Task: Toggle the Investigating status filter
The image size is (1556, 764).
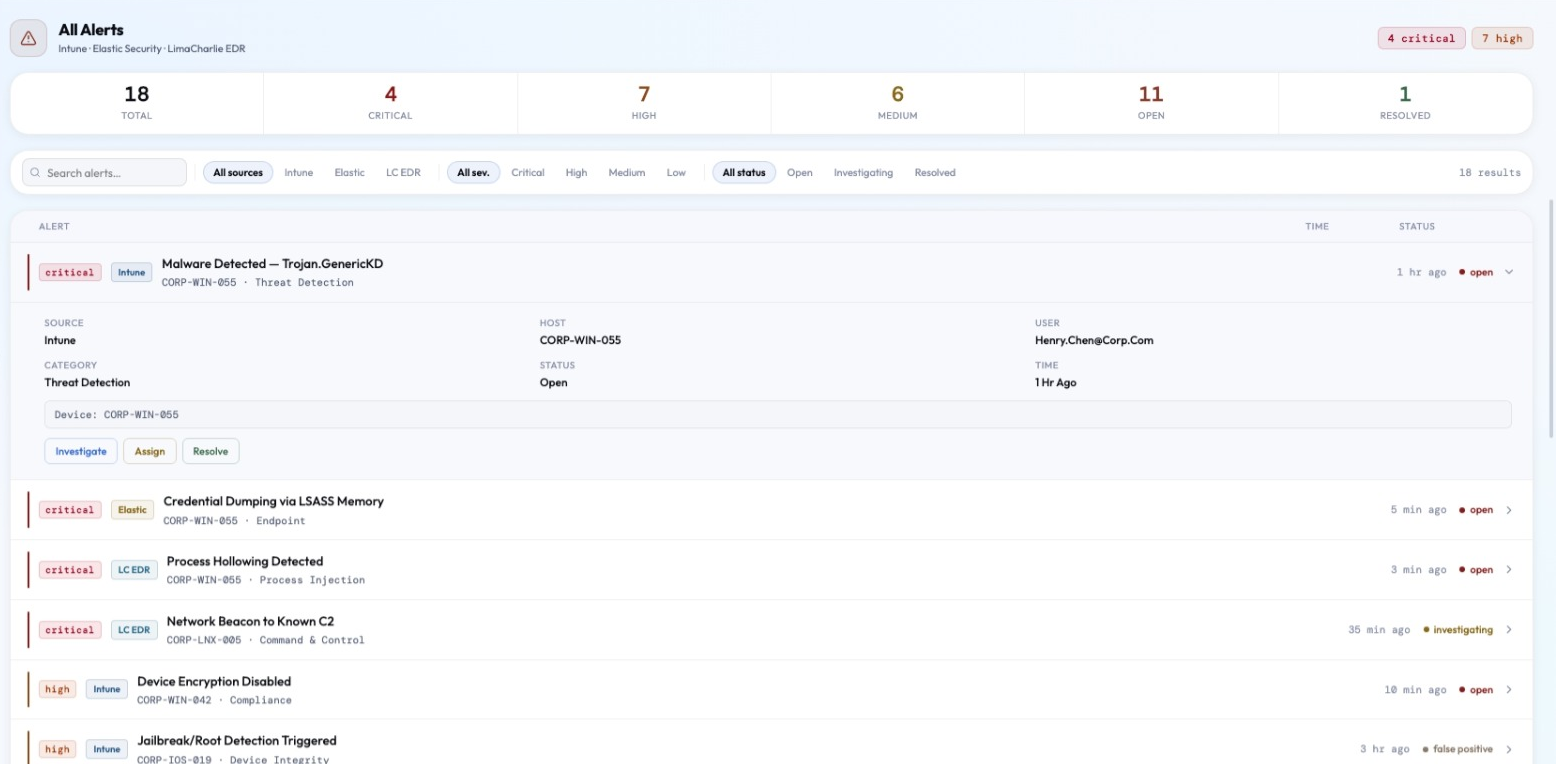Action: (x=863, y=173)
